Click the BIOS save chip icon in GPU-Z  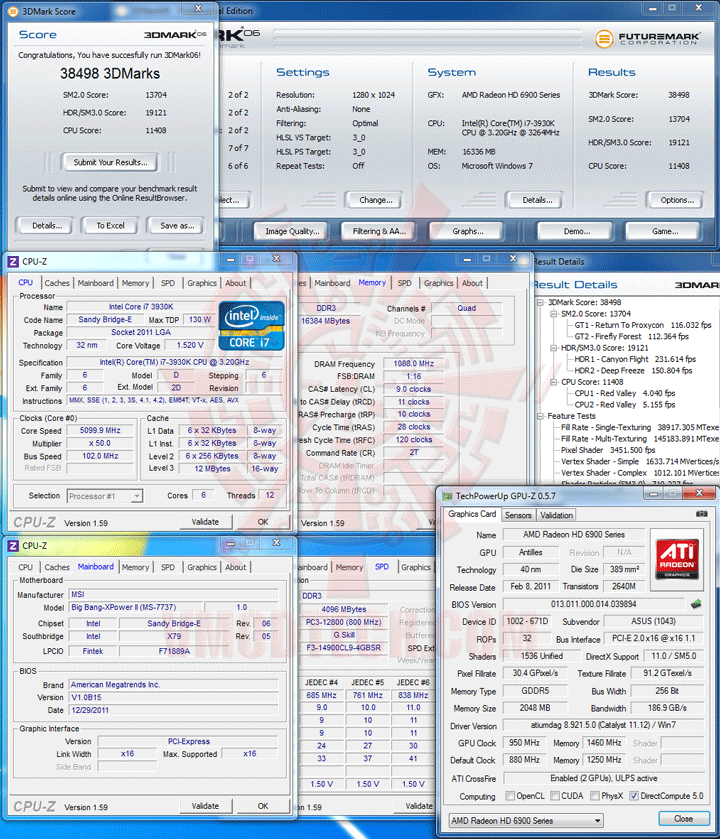pyautogui.click(x=696, y=604)
